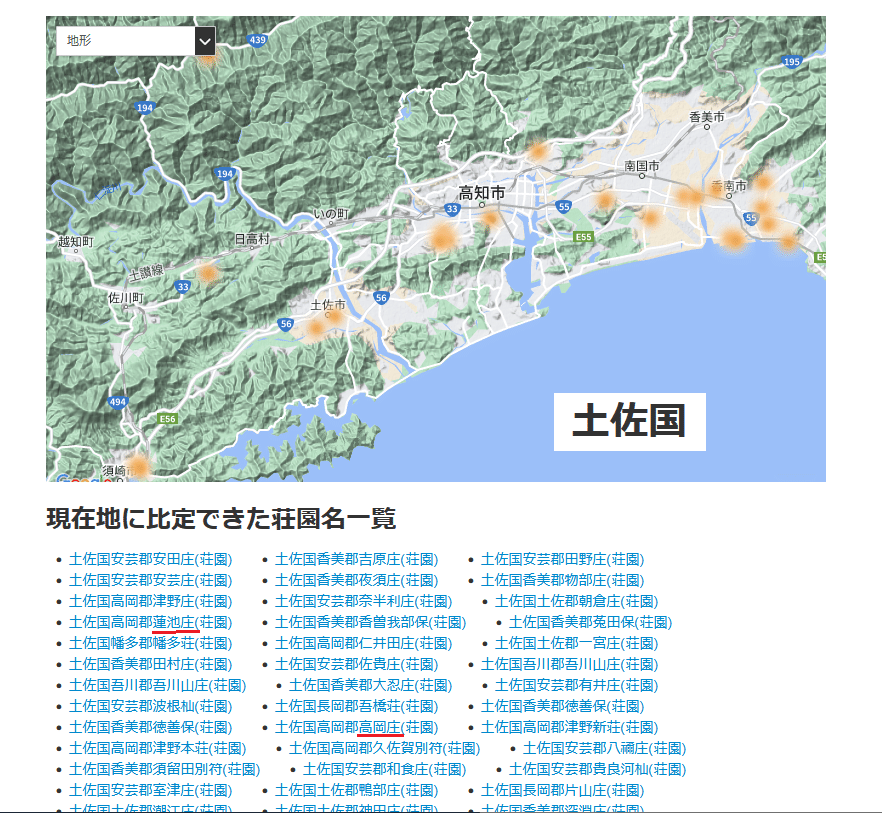
Task: Click the 佐川町 label on map
Action: (125, 298)
